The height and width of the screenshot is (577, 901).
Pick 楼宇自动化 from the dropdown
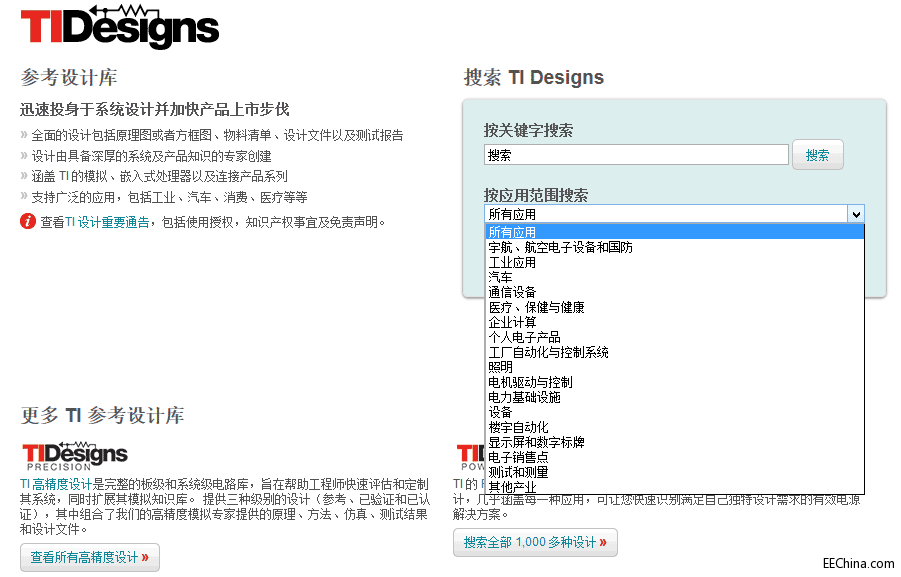675,427
